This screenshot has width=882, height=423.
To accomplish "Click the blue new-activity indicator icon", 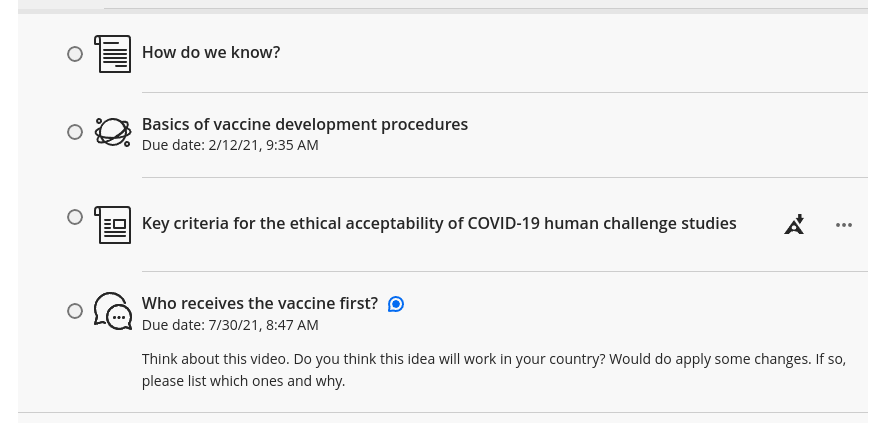I will pos(396,304).
